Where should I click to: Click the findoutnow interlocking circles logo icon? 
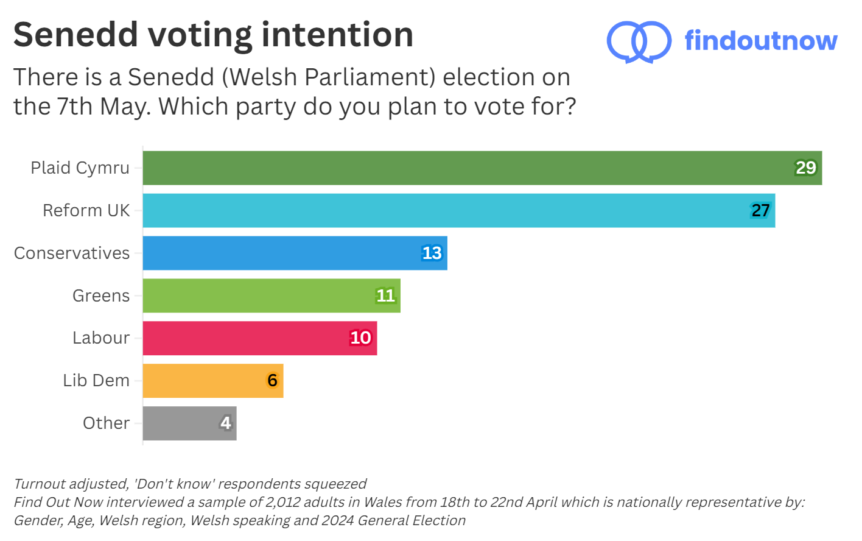coord(639,40)
